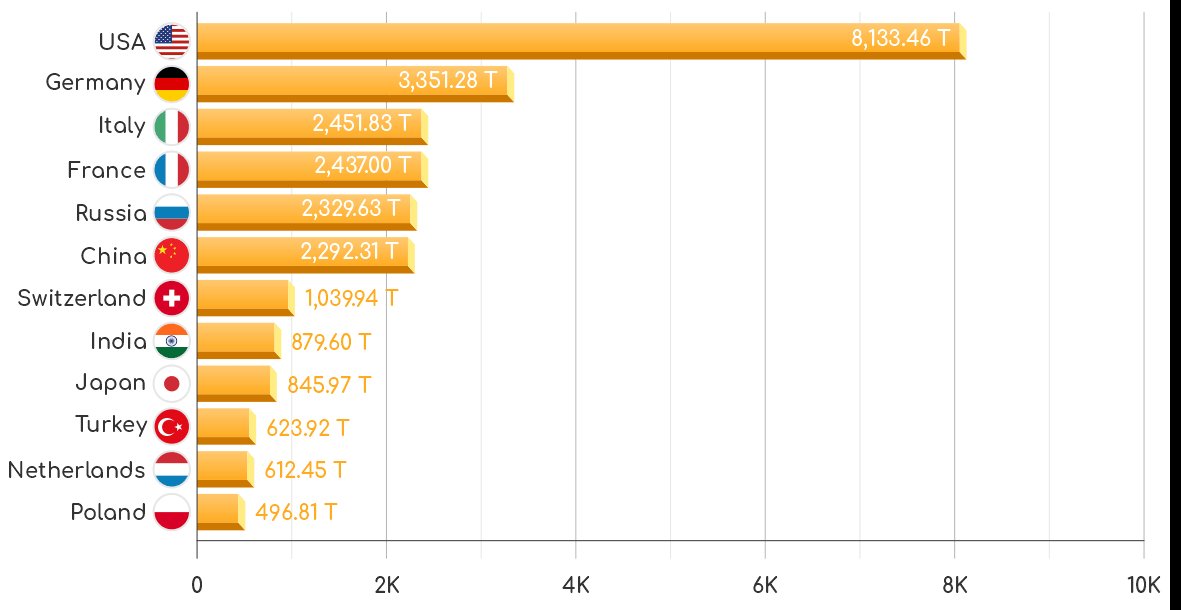The height and width of the screenshot is (610, 1181).
Task: Select the Italy flag icon
Action: (x=172, y=127)
